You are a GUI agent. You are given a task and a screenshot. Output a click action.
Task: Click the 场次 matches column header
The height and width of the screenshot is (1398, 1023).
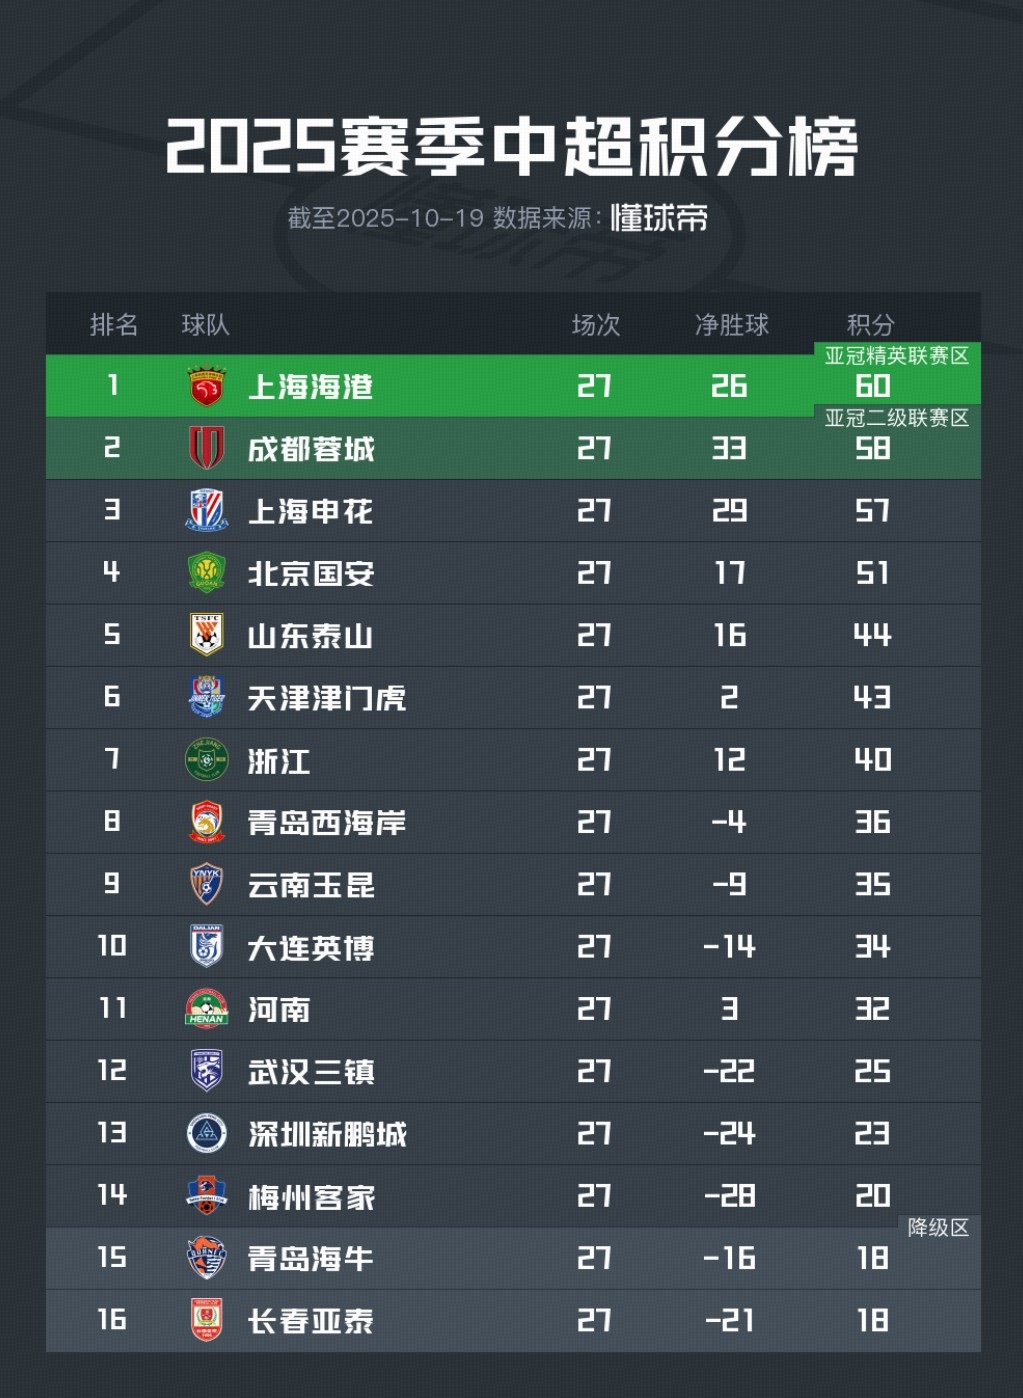coord(596,325)
